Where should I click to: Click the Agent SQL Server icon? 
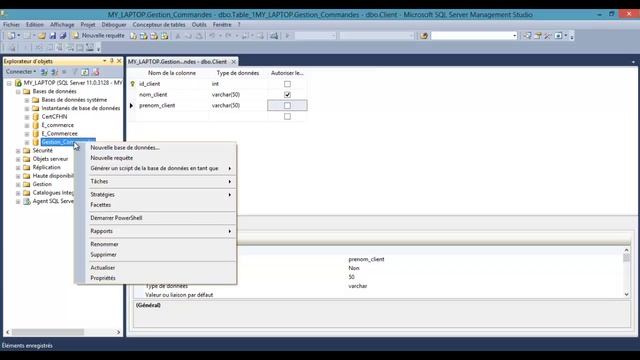pos(27,201)
